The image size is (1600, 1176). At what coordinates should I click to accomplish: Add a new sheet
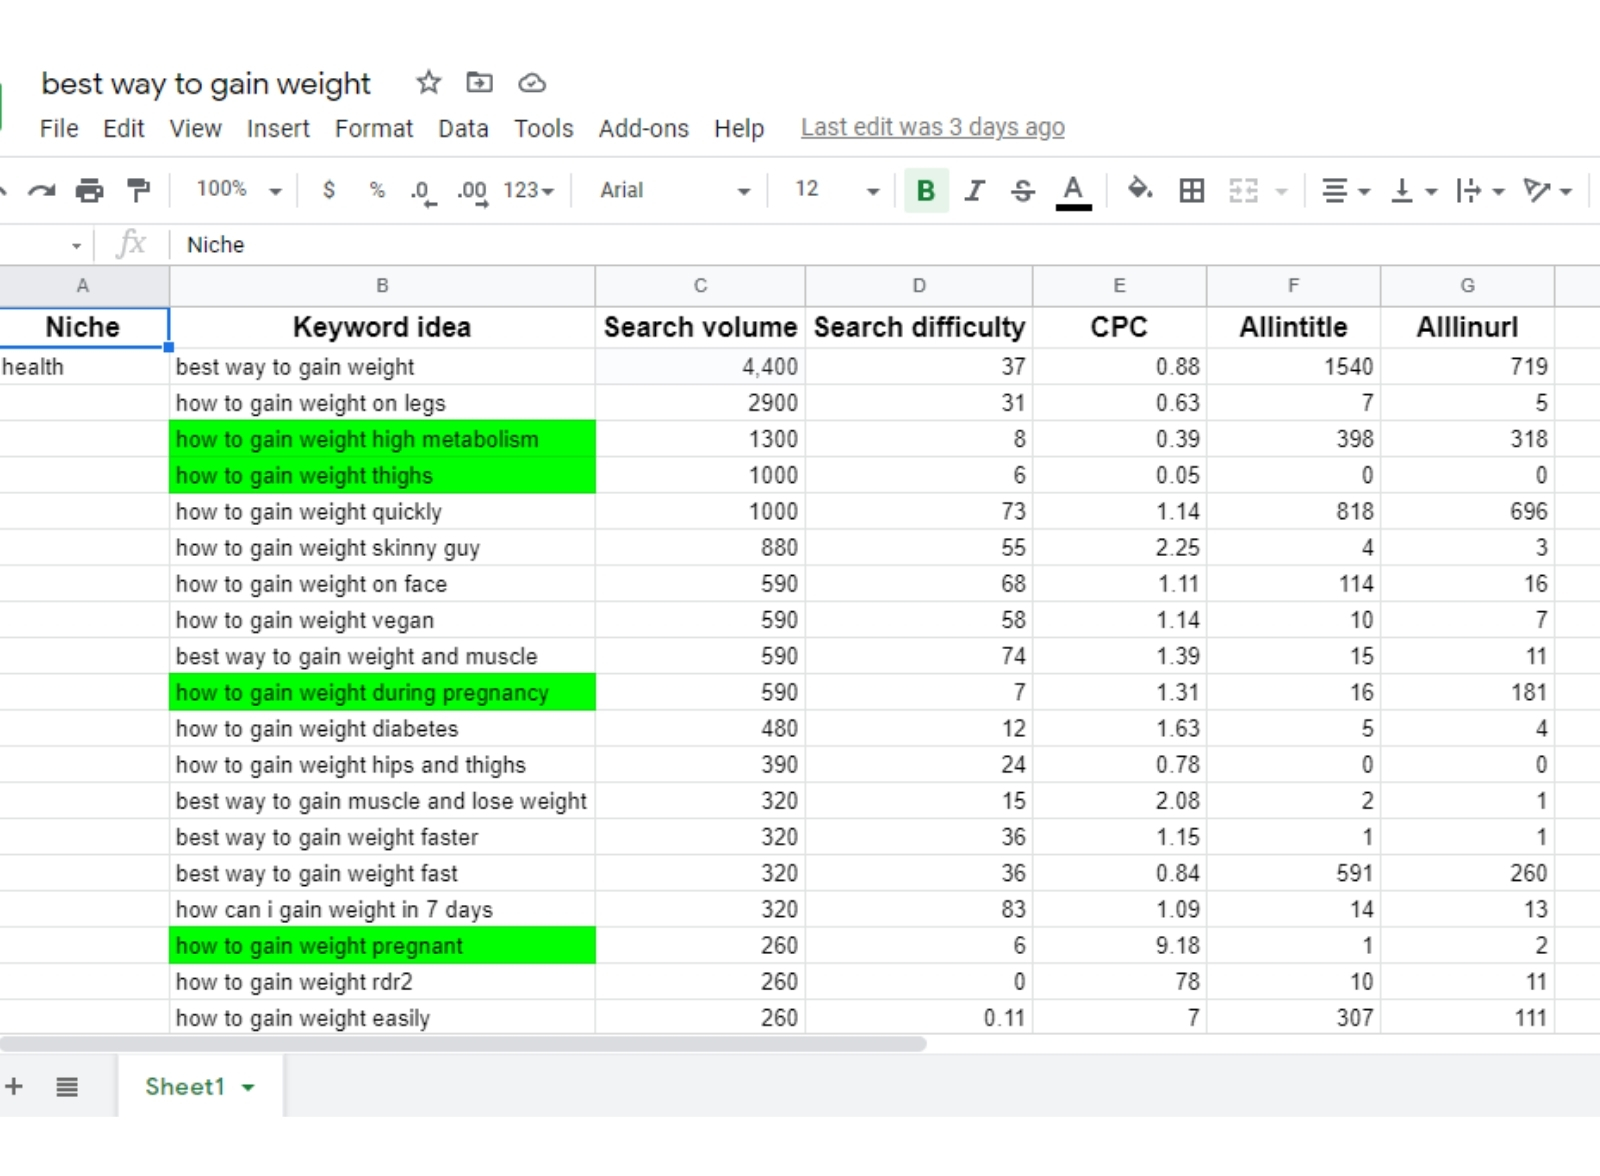point(15,1087)
